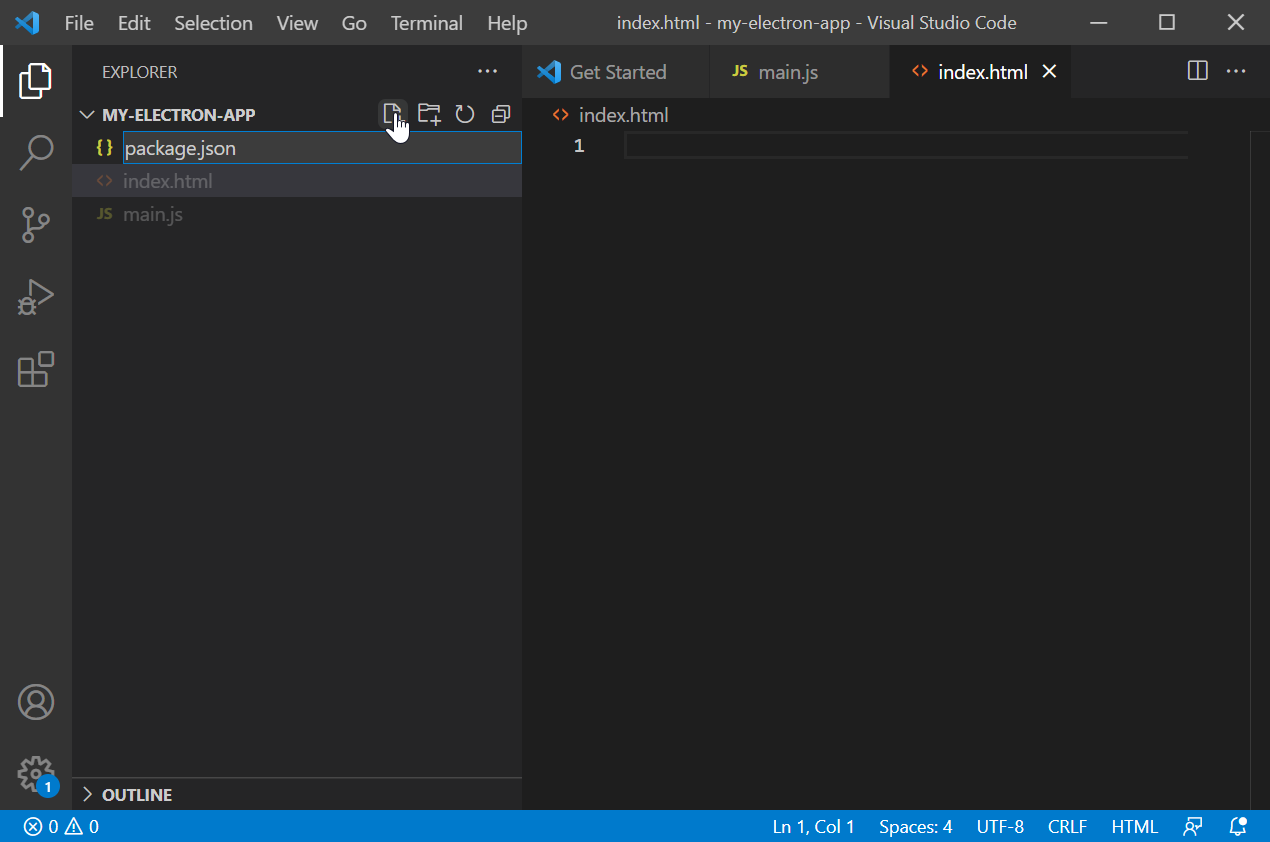This screenshot has height=842, width=1270.
Task: Close the index.html tab
Action: pos(1050,72)
